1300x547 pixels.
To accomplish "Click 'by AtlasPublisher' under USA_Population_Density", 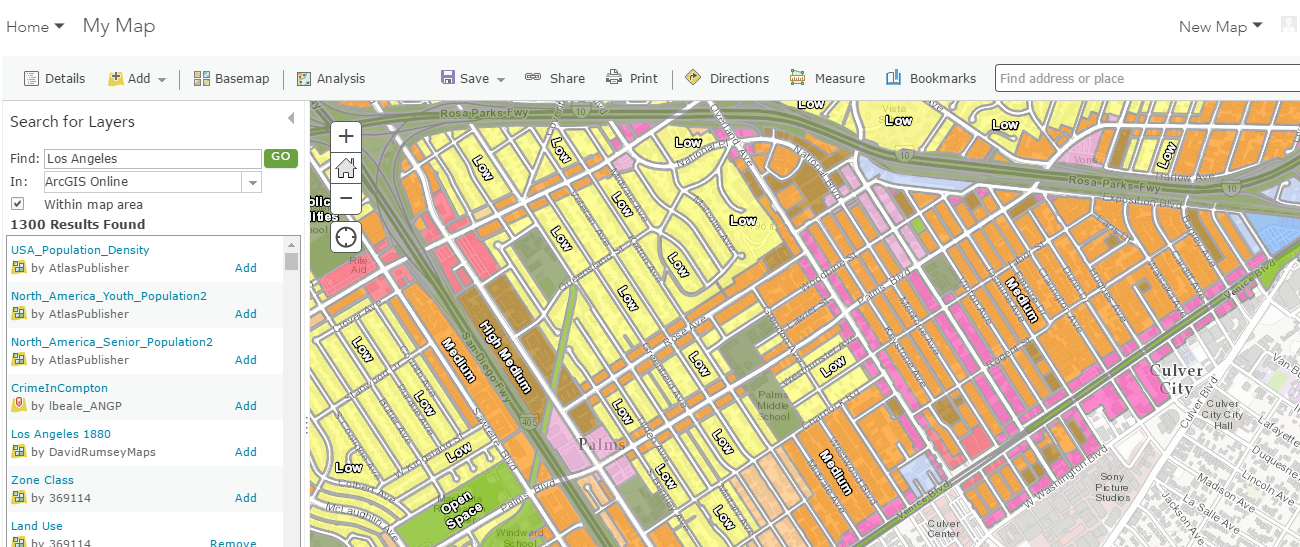I will pyautogui.click(x=80, y=268).
